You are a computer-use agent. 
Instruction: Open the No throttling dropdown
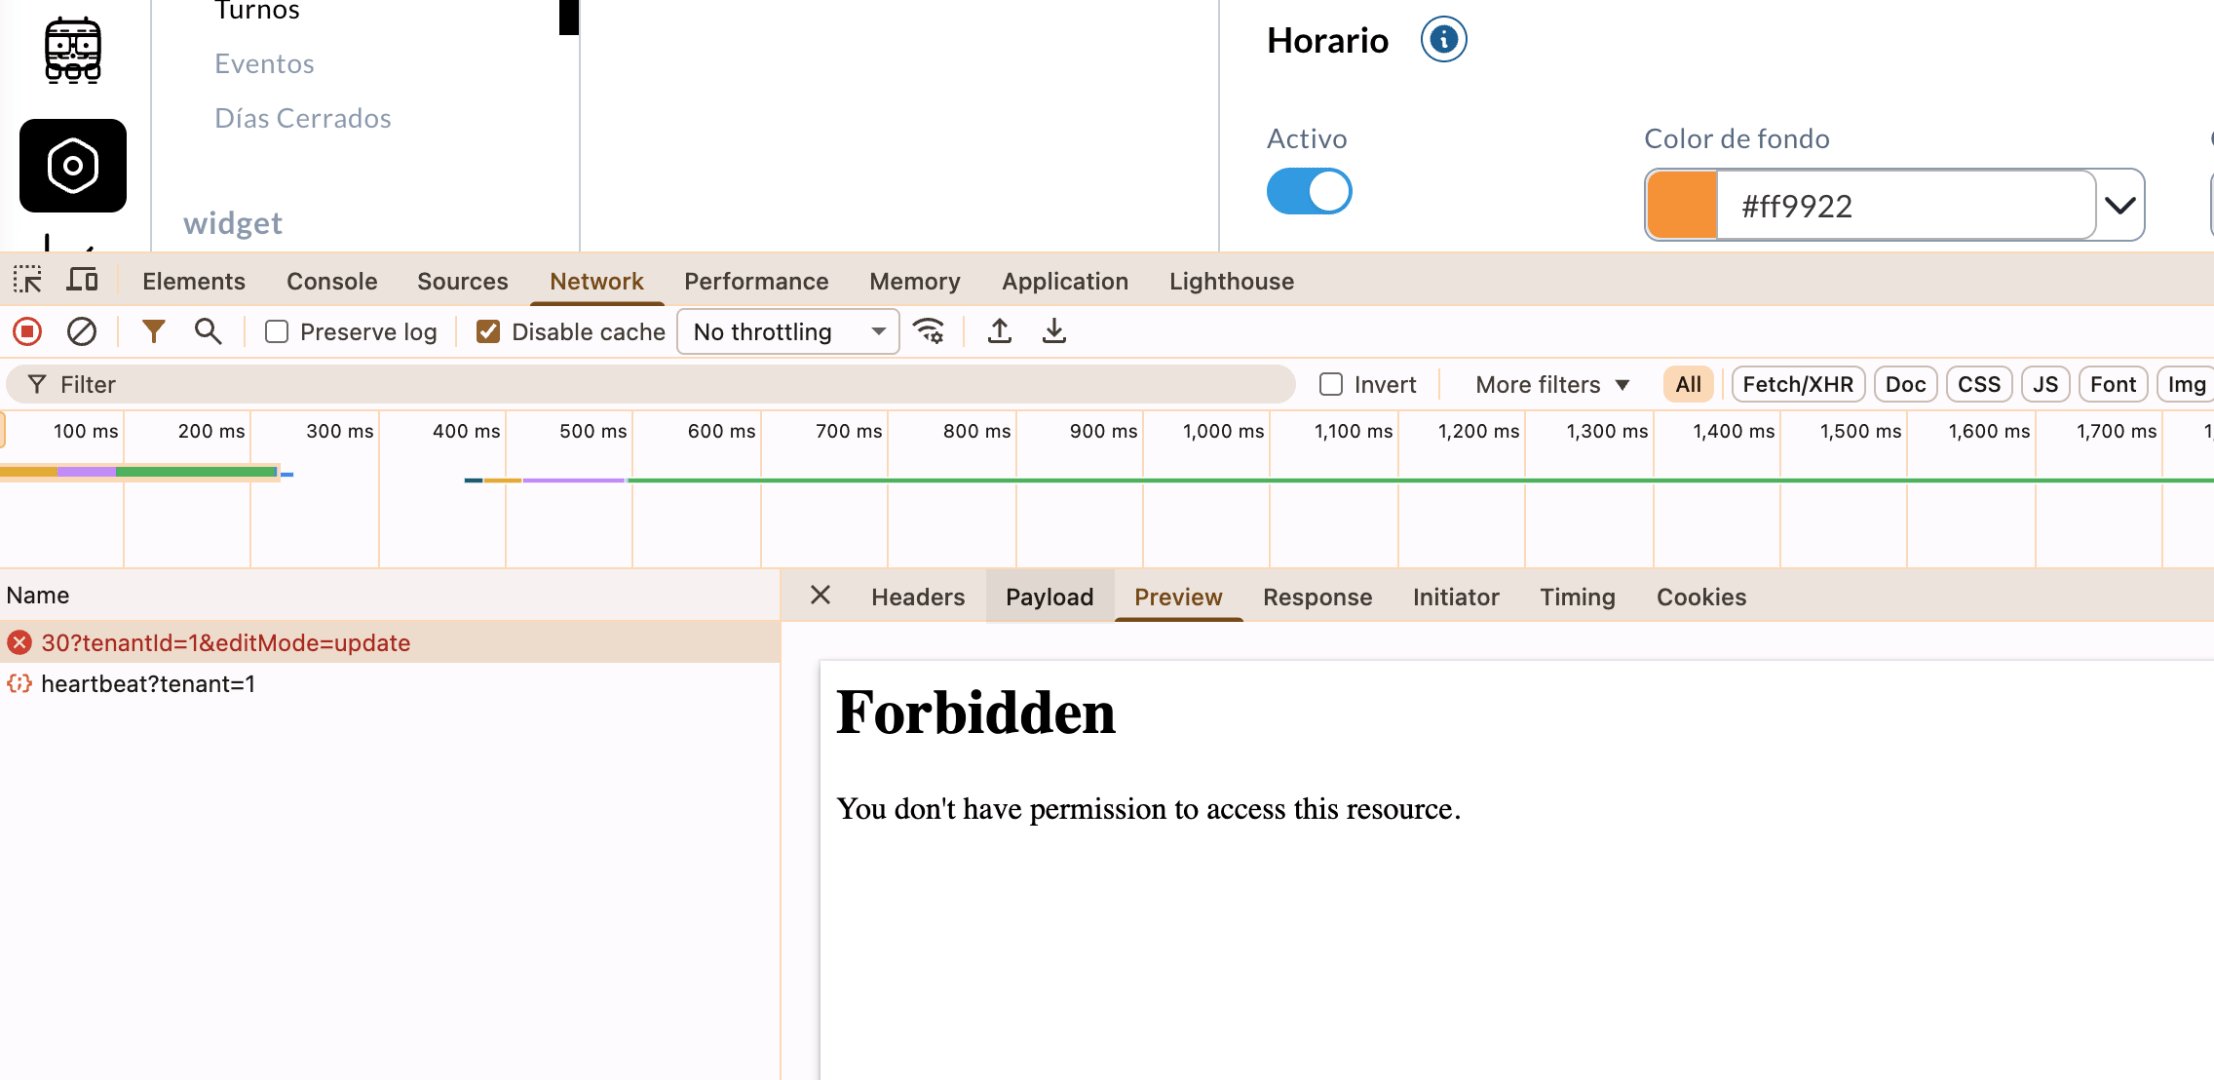coord(788,331)
